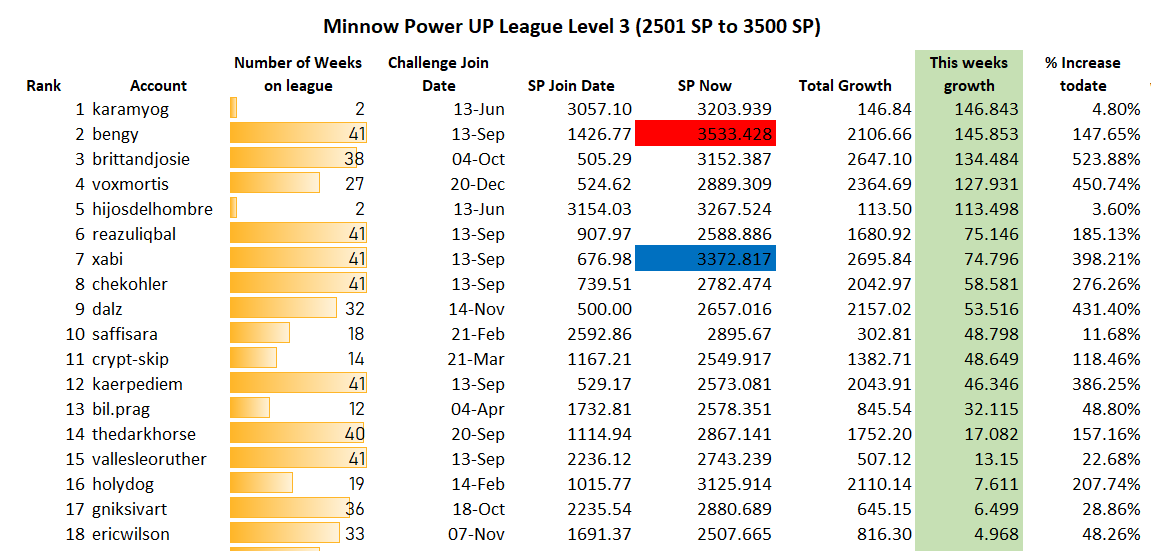Select the This weeks growth header
This screenshot has width=1151, height=551.
968,74
